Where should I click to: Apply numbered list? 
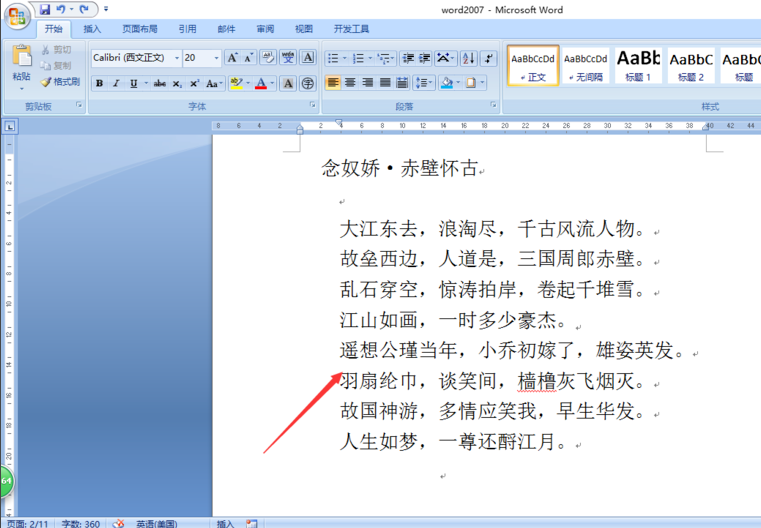click(358, 58)
